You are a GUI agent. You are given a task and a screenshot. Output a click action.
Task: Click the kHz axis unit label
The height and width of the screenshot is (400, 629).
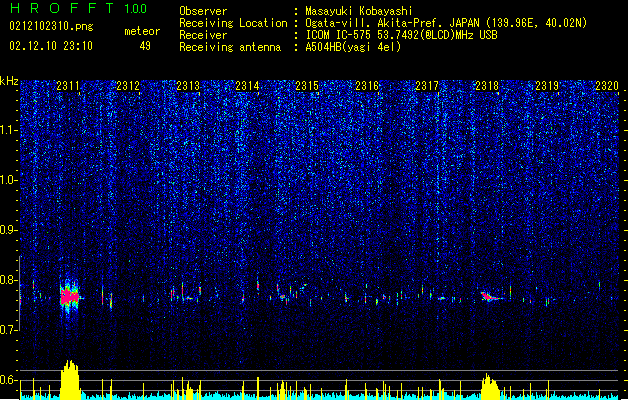(x=9, y=81)
